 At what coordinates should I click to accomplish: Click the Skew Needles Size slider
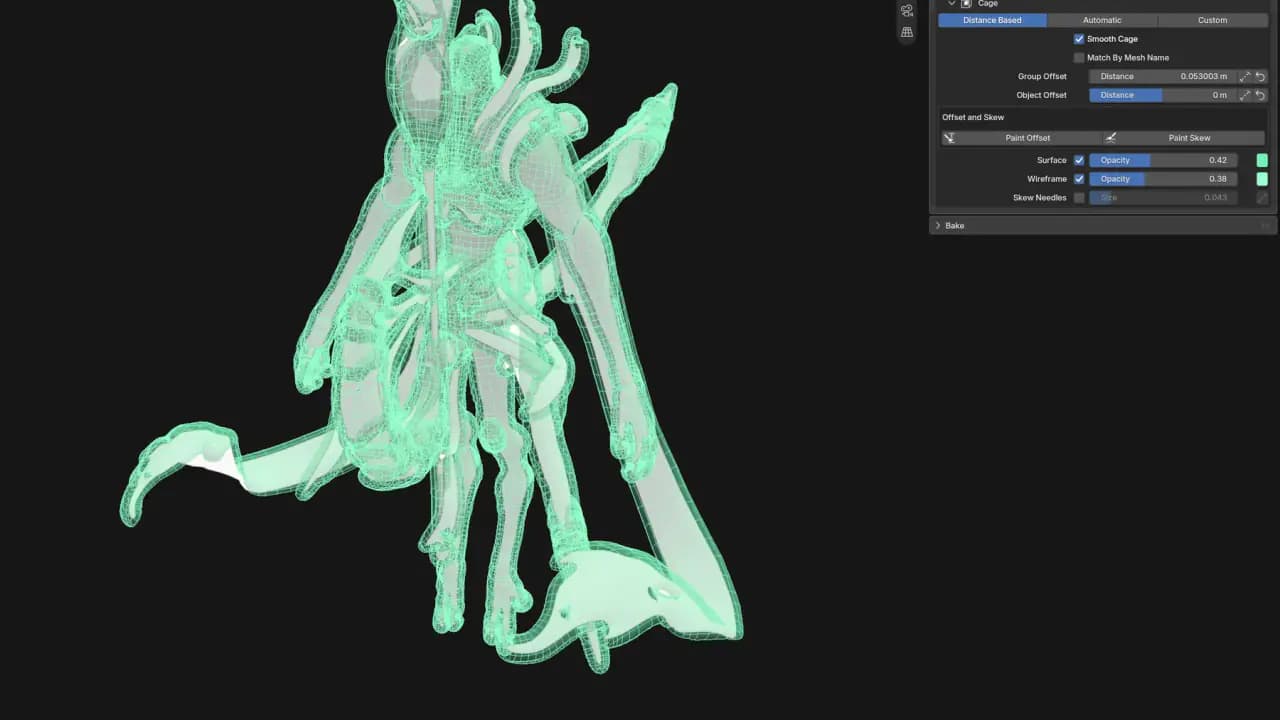coord(1163,198)
